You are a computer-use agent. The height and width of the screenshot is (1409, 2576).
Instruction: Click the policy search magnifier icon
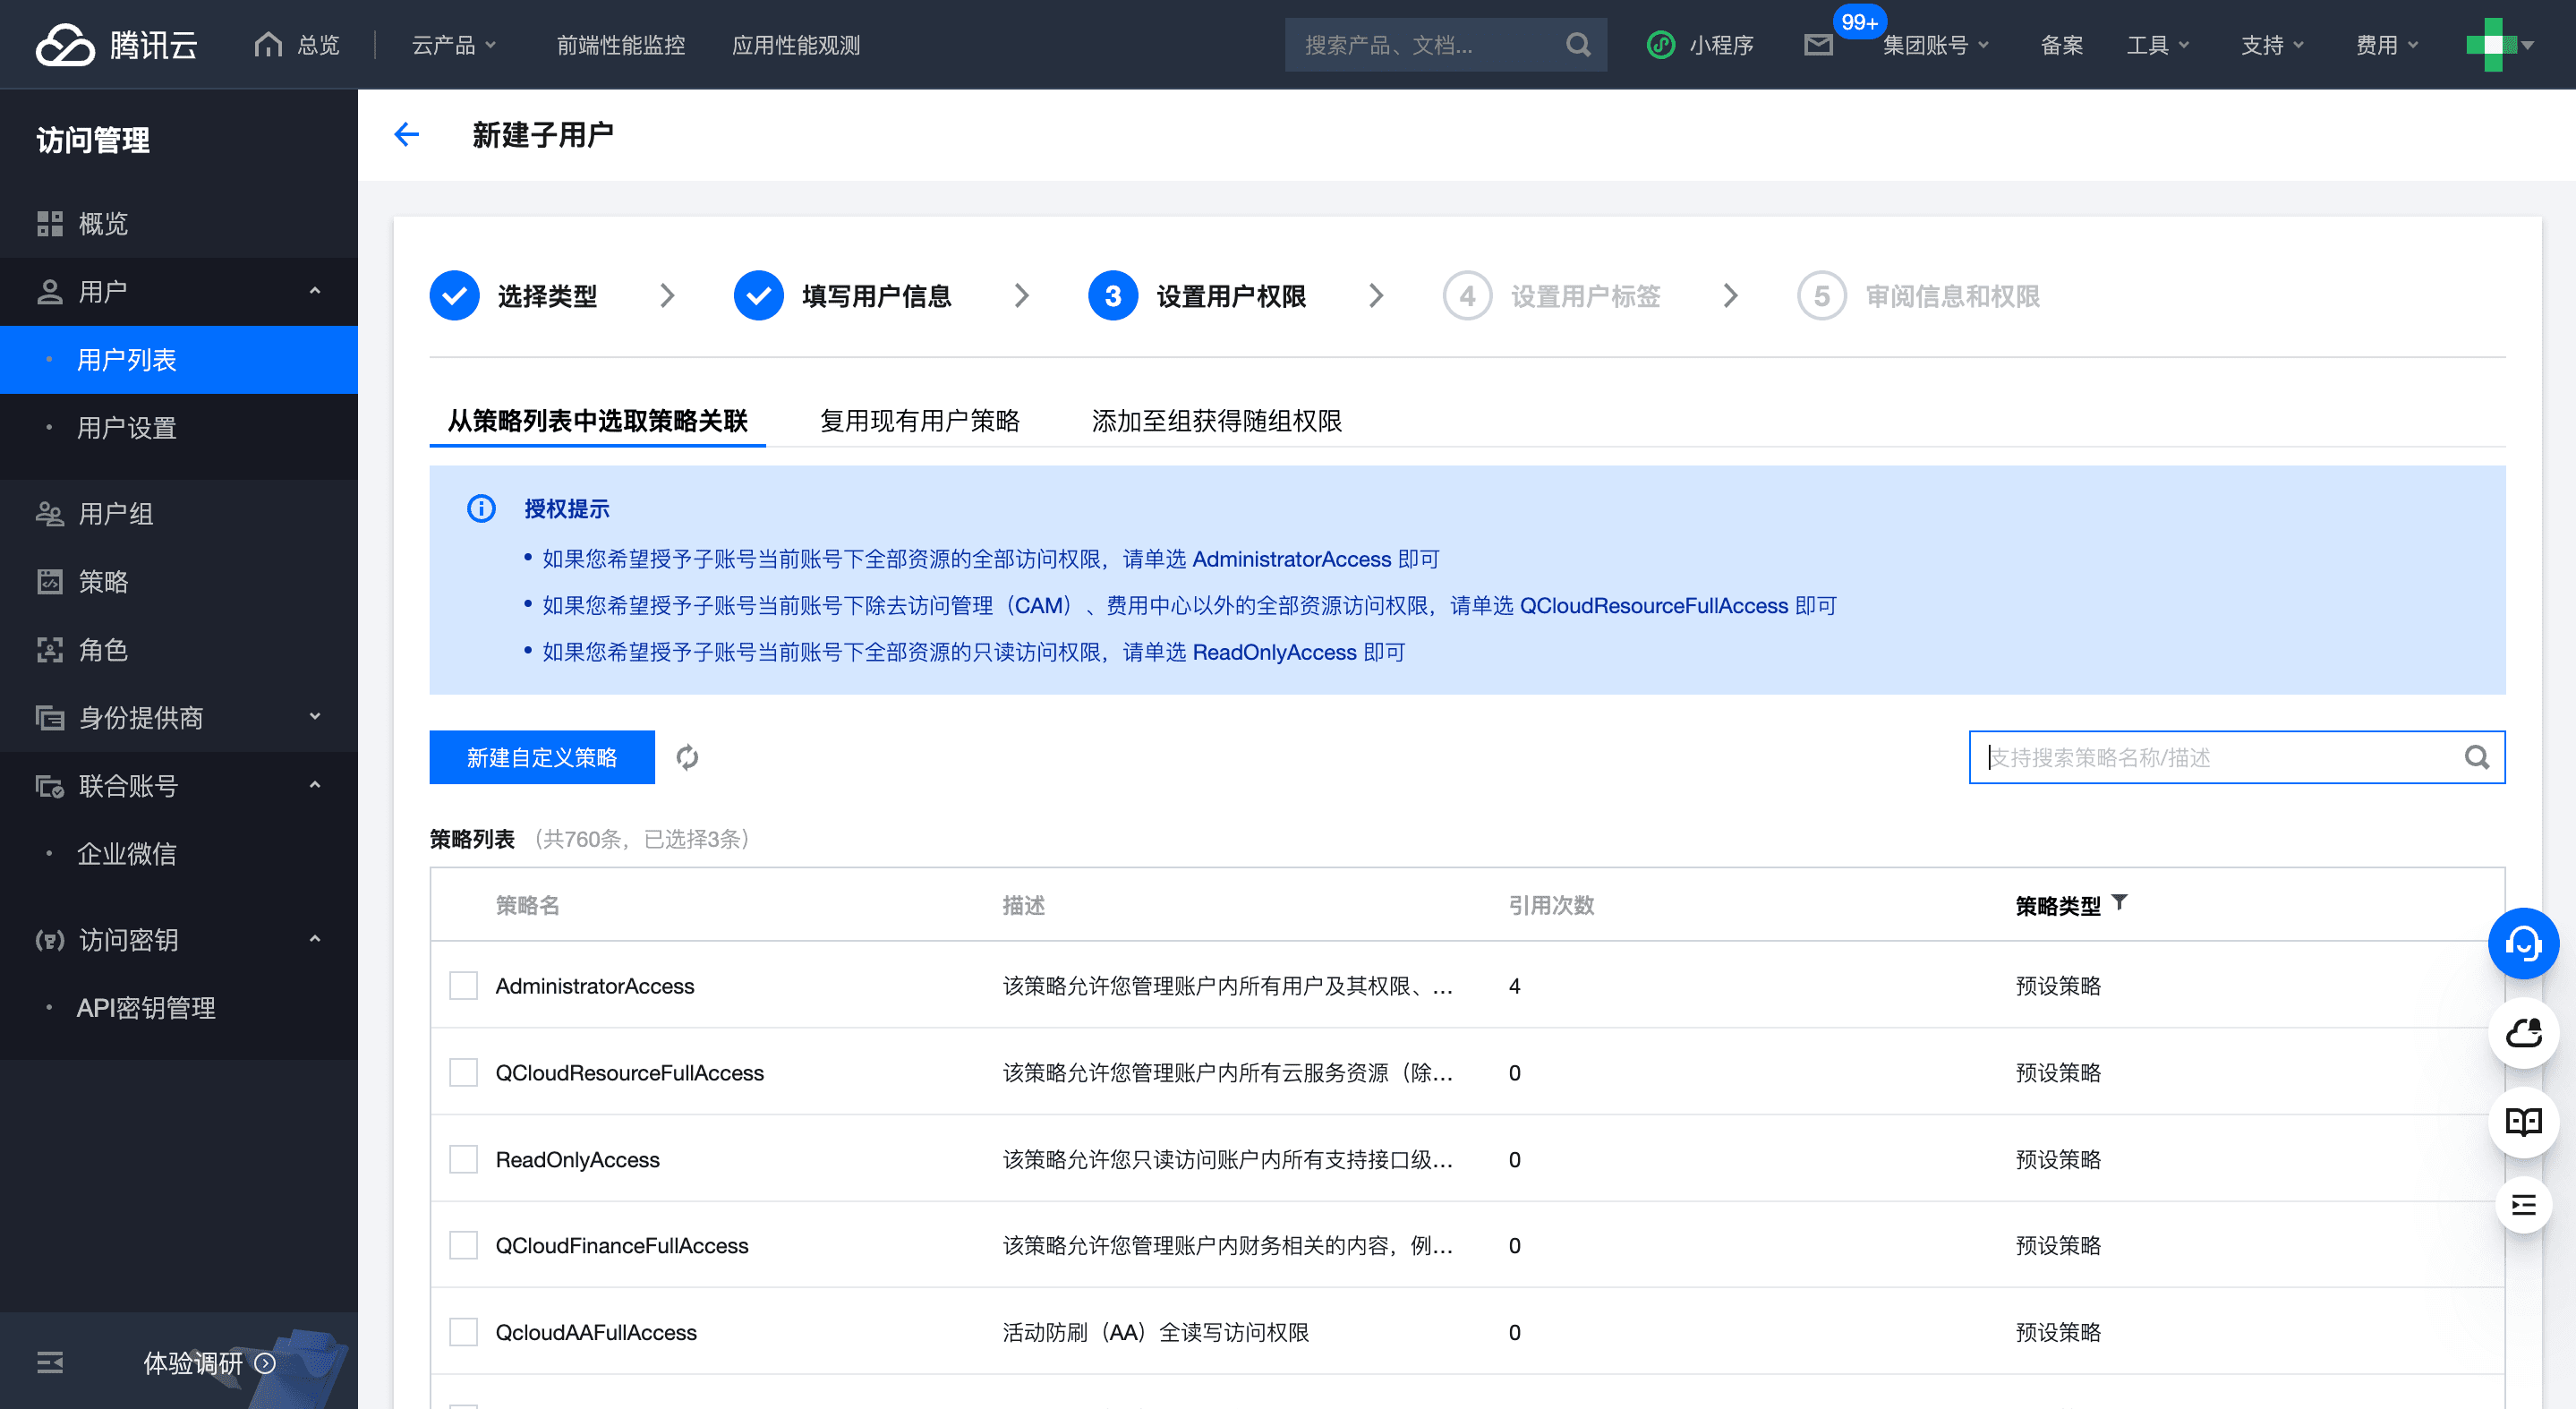(2476, 757)
